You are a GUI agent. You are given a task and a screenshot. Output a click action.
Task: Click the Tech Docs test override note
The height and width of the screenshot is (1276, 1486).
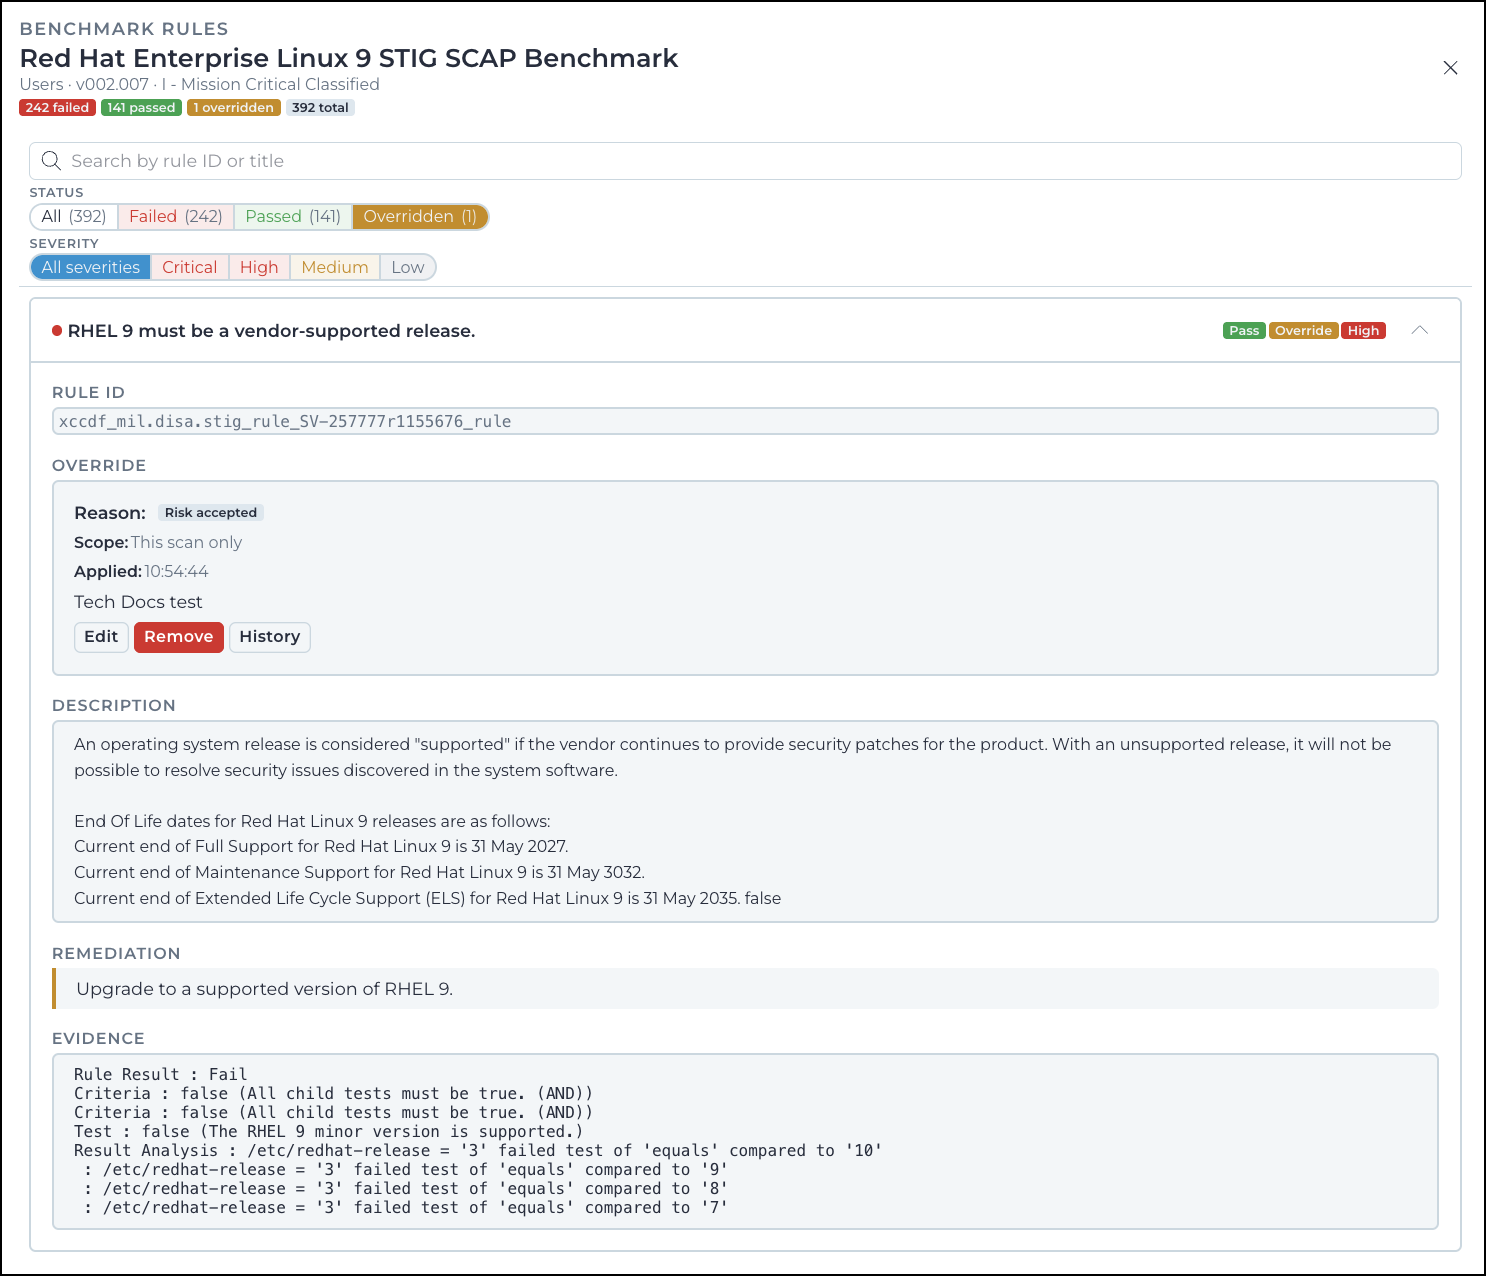click(138, 602)
